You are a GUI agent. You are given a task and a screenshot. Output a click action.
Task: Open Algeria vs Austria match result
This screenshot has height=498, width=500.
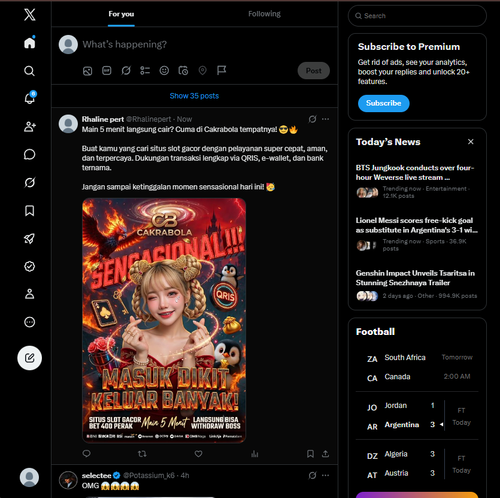417,463
